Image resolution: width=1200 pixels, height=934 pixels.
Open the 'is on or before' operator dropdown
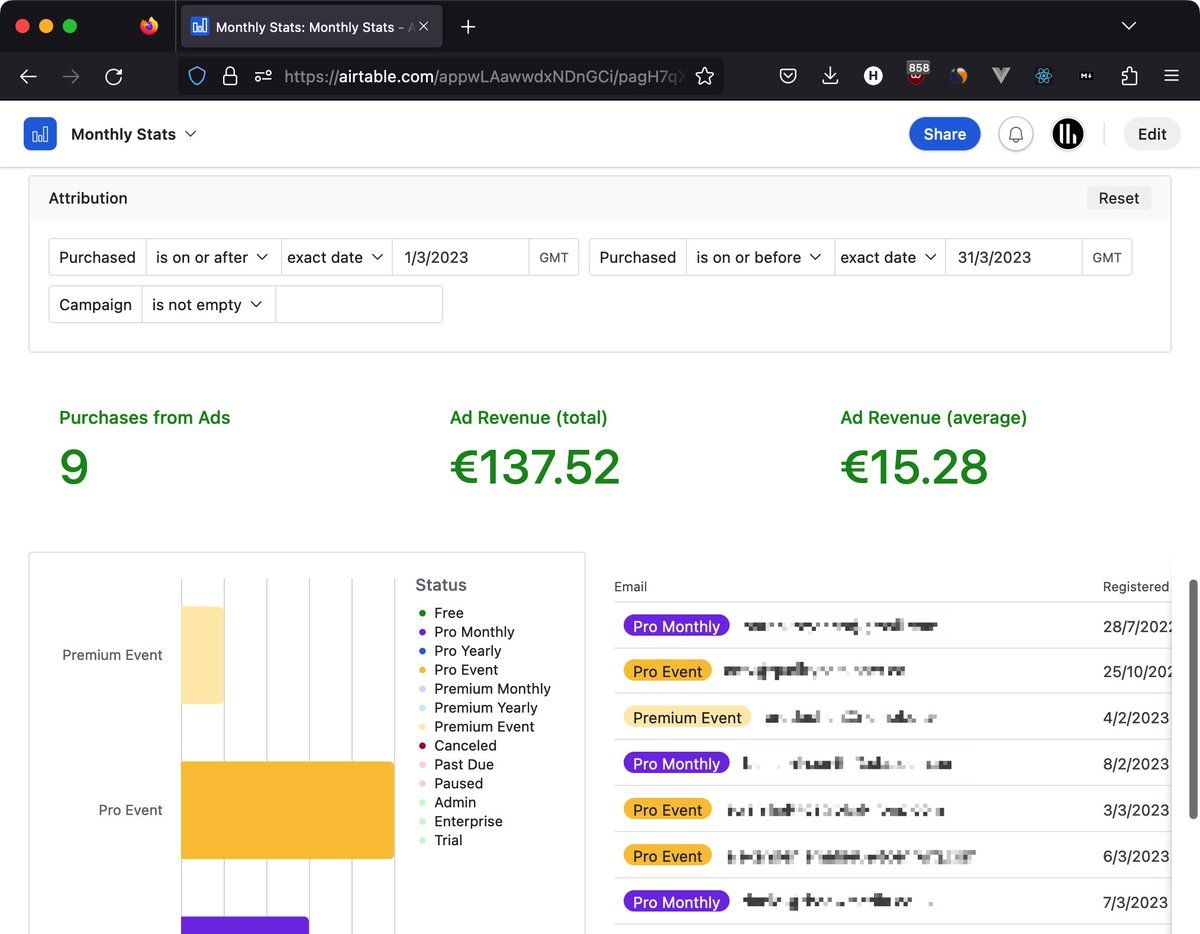pyautogui.click(x=759, y=257)
